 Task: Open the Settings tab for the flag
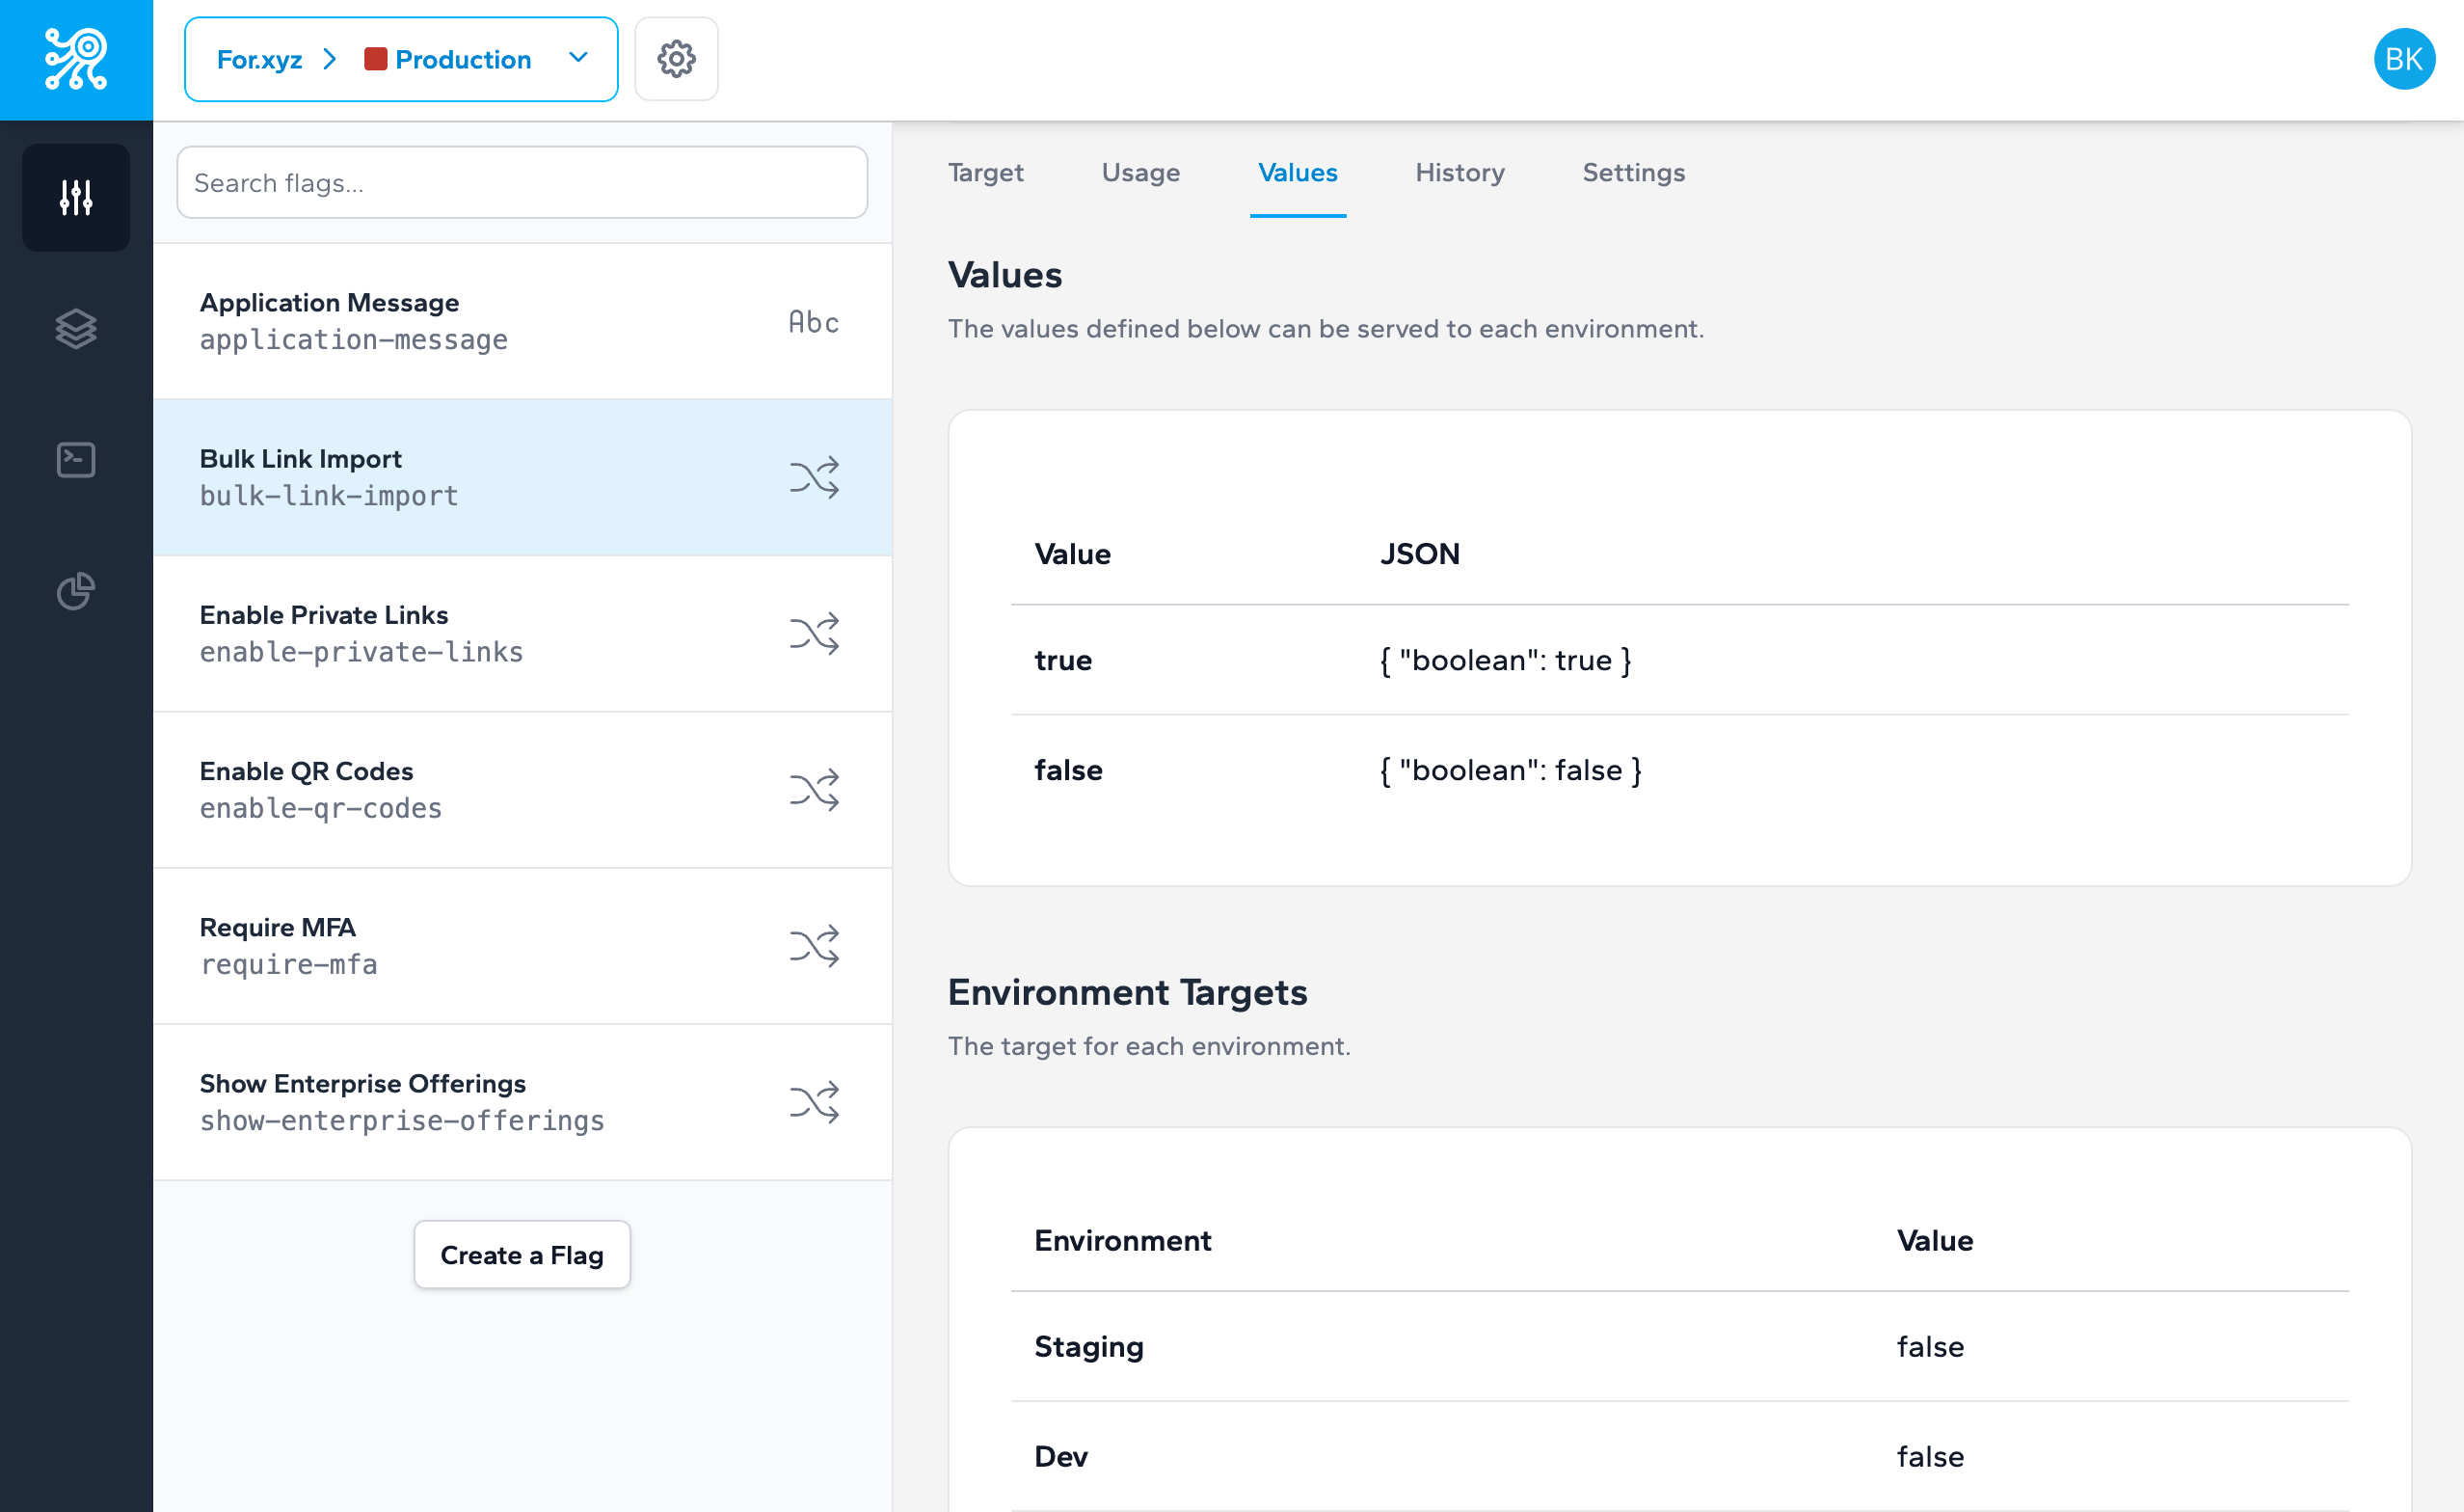[x=1633, y=172]
